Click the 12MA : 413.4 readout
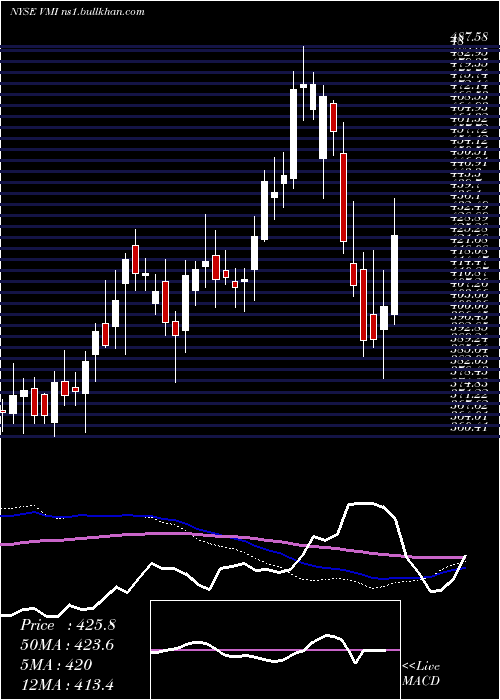The width and height of the screenshot is (500, 700). click(x=68, y=685)
